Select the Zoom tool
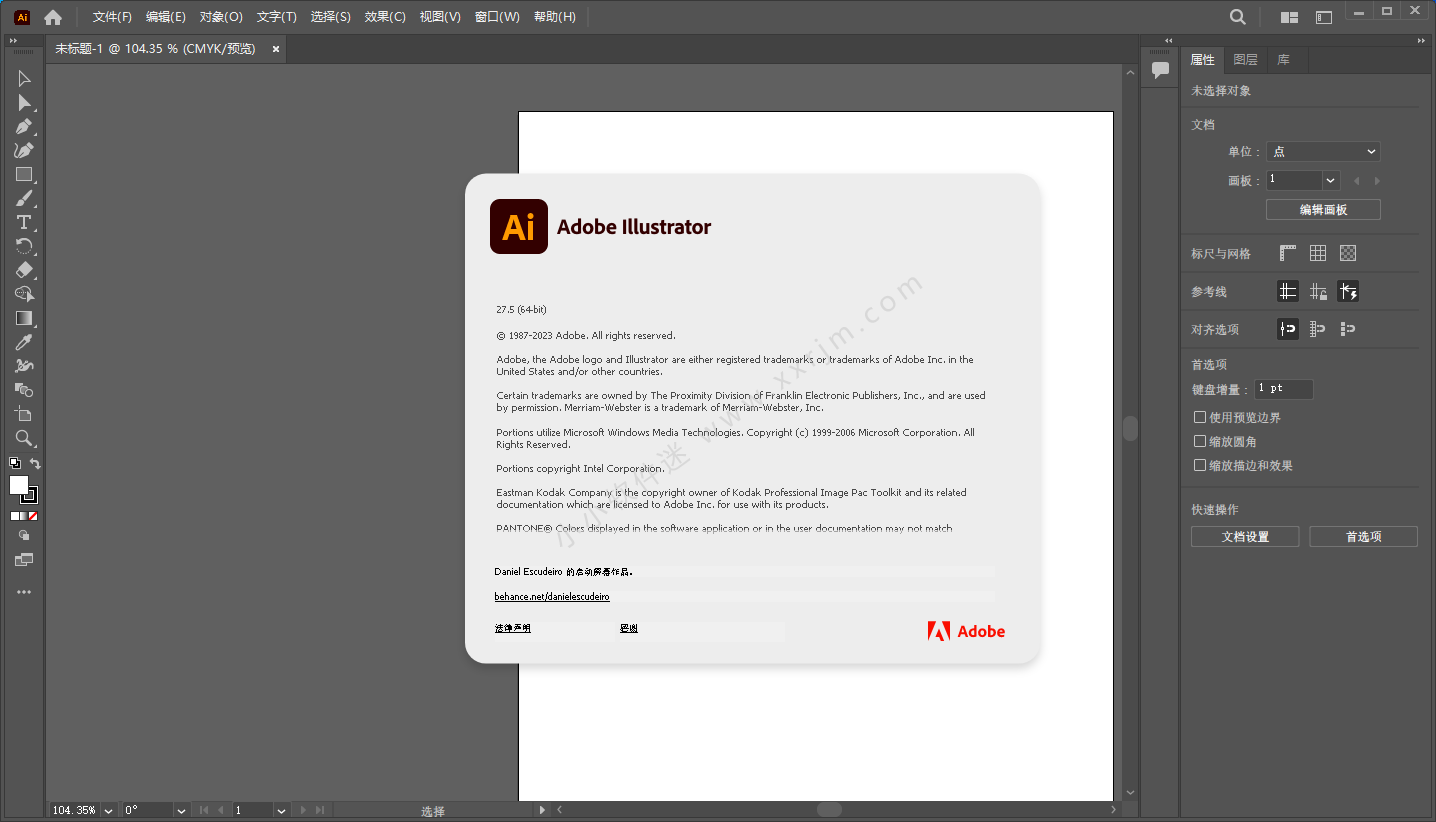The width and height of the screenshot is (1436, 822). (x=24, y=438)
